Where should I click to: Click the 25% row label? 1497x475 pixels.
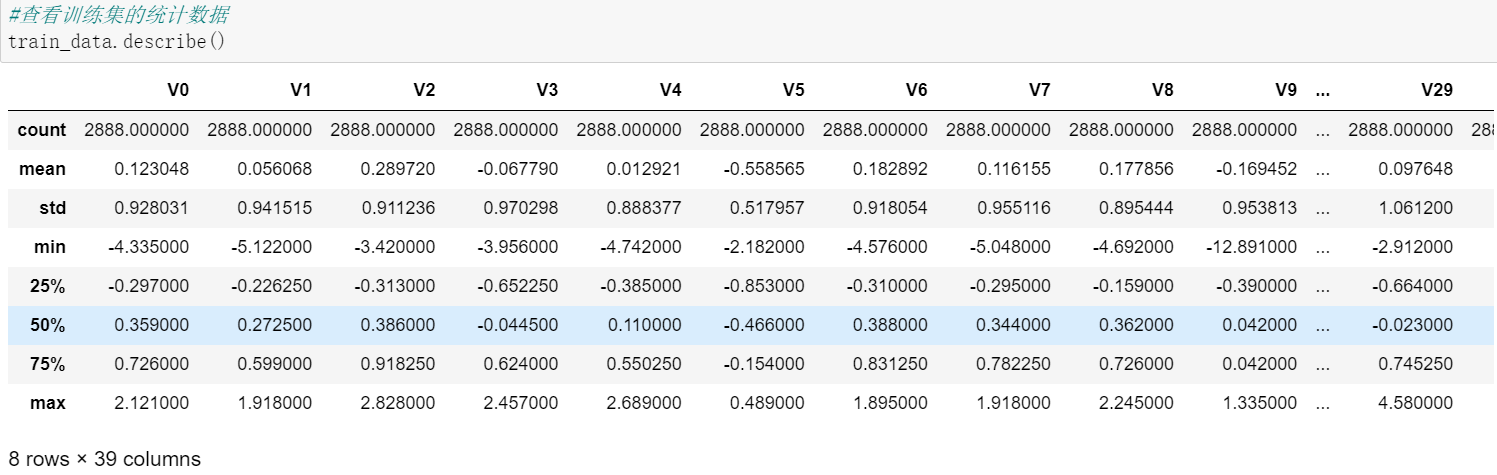click(x=49, y=286)
